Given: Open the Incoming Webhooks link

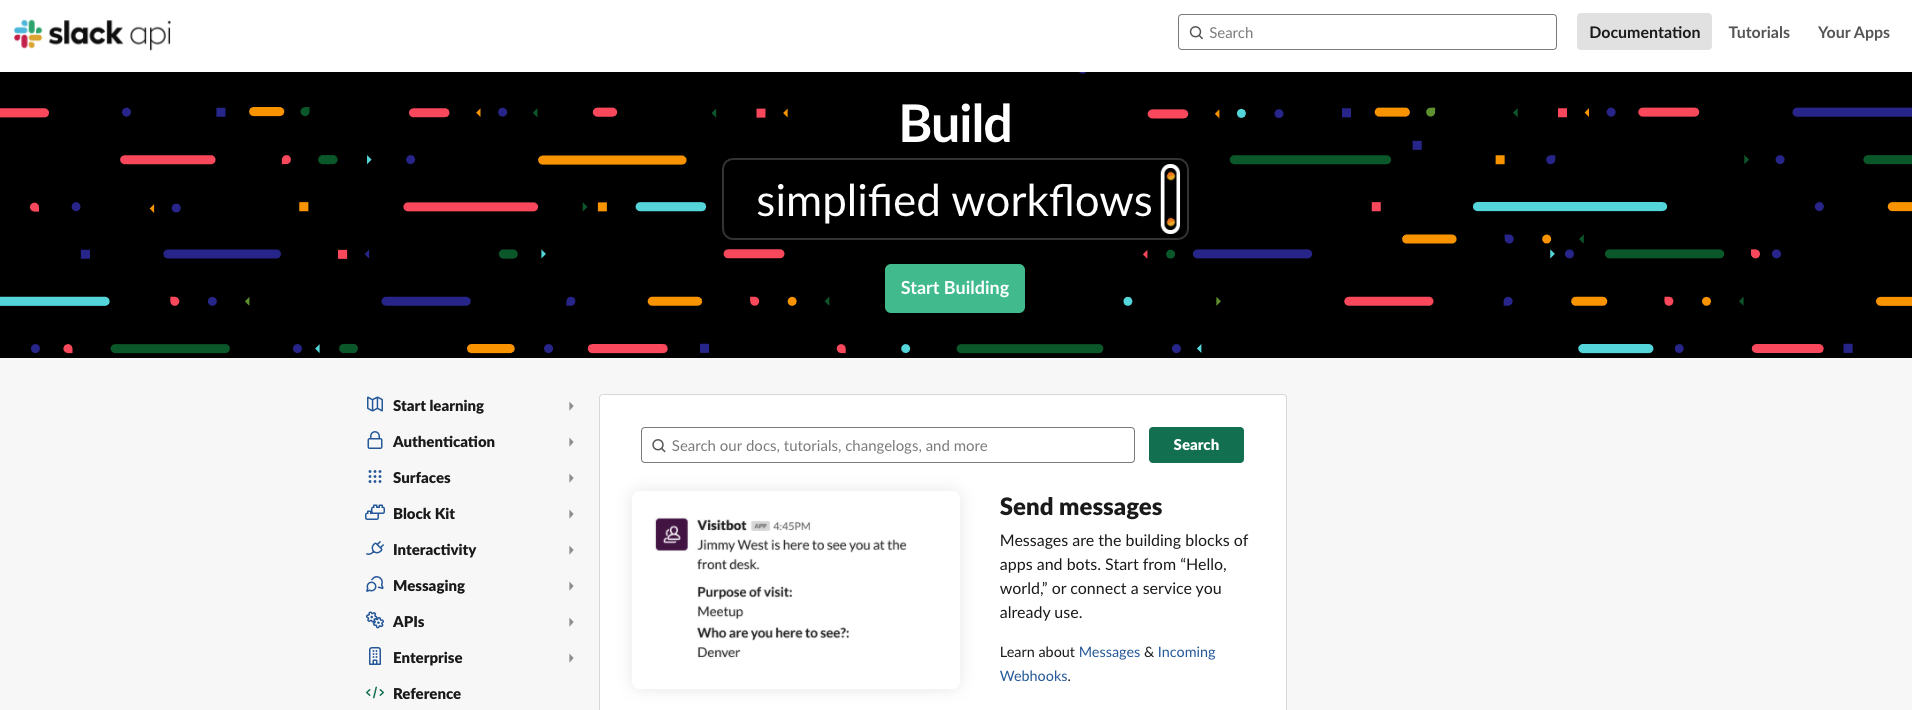Looking at the screenshot, I should [x=1108, y=664].
